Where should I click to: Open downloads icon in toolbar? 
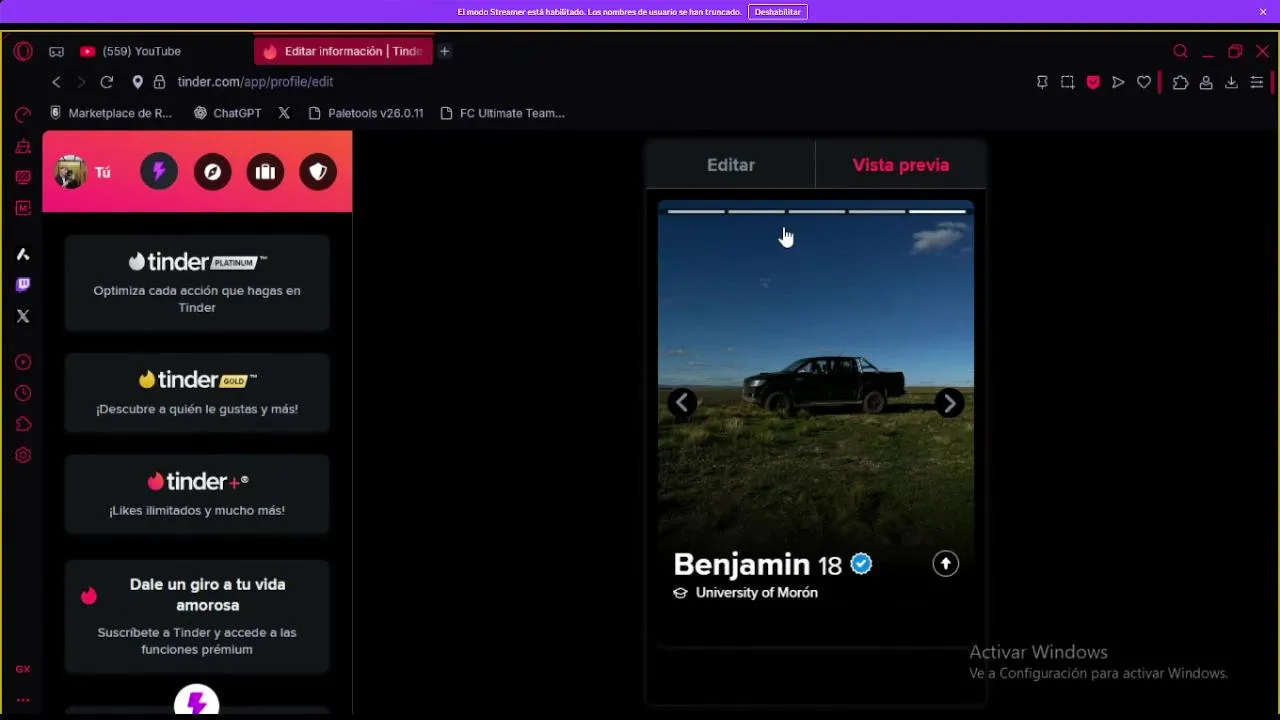(1231, 82)
